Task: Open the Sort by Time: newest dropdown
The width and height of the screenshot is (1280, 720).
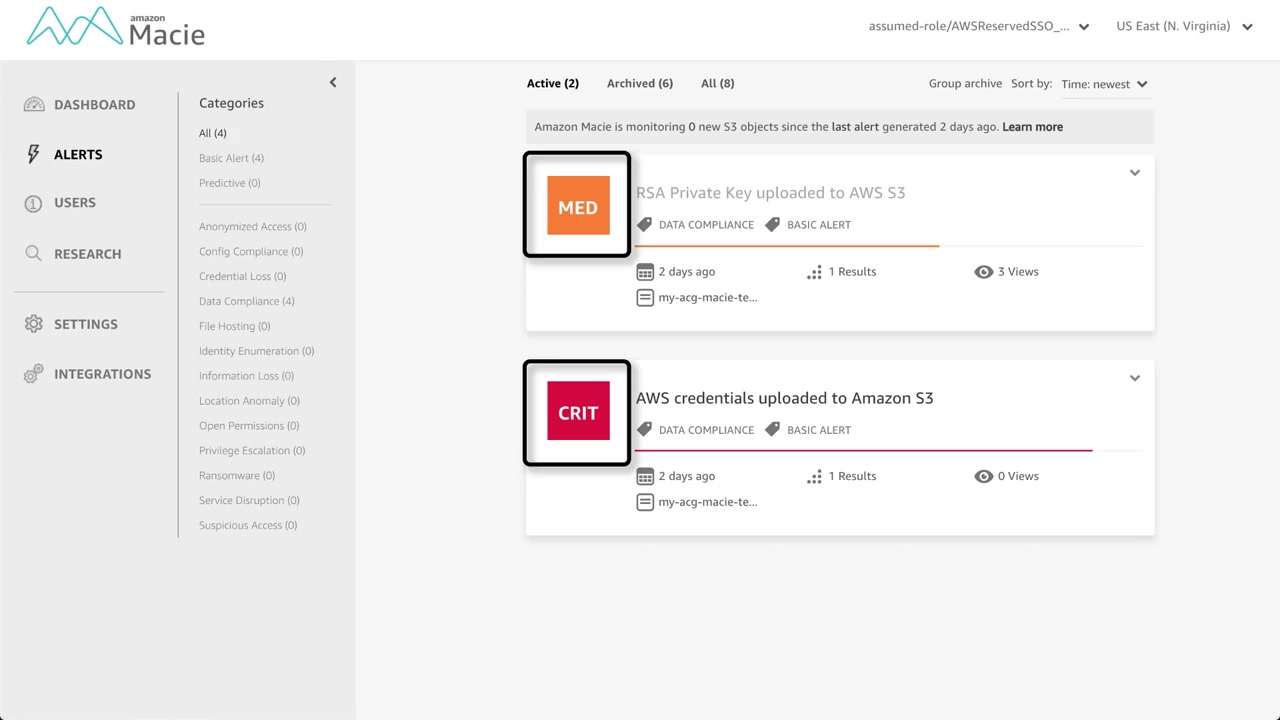Action: pyautogui.click(x=1105, y=84)
